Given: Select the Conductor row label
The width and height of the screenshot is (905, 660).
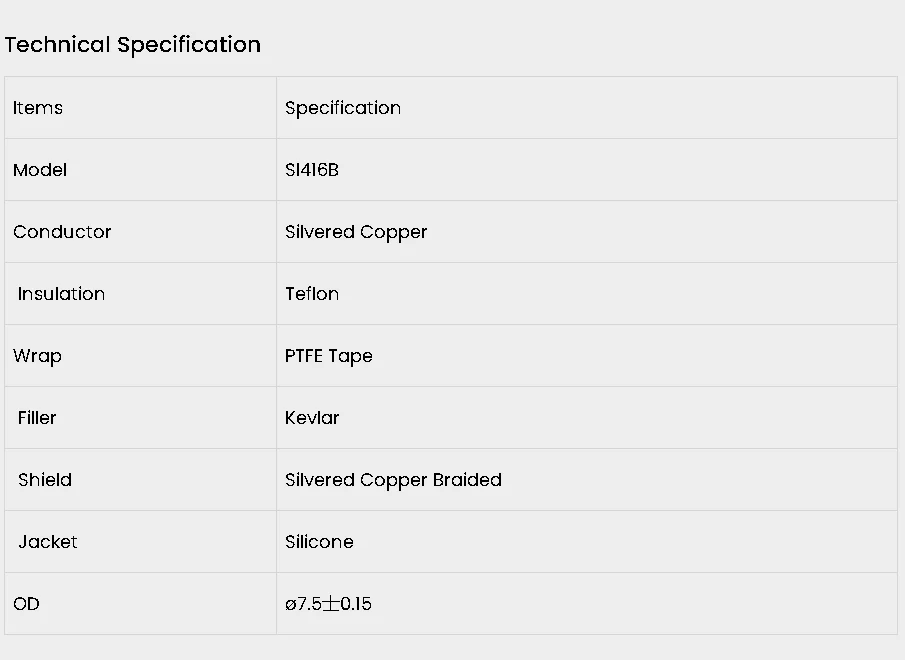Looking at the screenshot, I should pyautogui.click(x=62, y=232).
